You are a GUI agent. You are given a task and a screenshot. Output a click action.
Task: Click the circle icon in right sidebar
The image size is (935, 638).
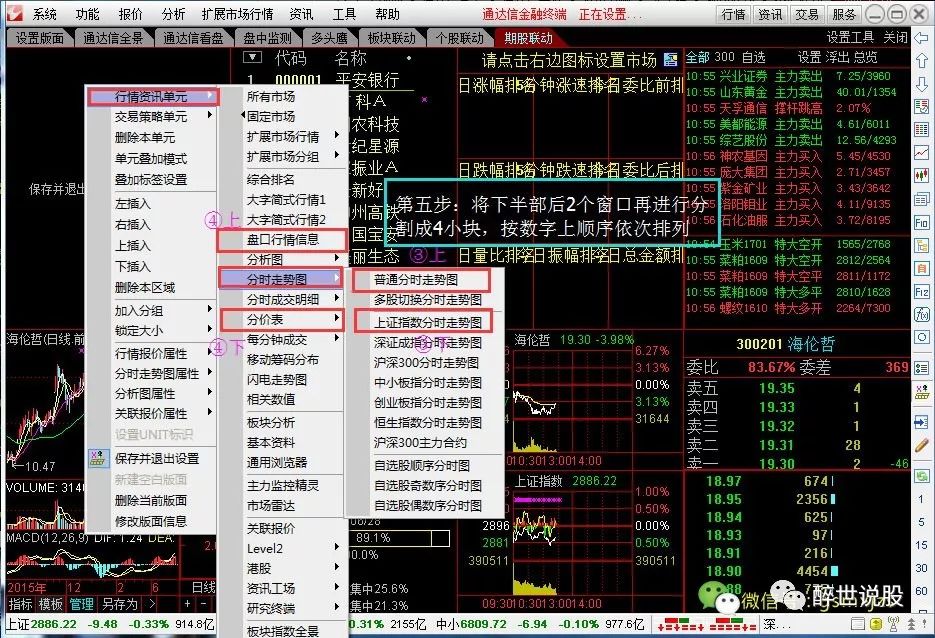pyautogui.click(x=921, y=337)
